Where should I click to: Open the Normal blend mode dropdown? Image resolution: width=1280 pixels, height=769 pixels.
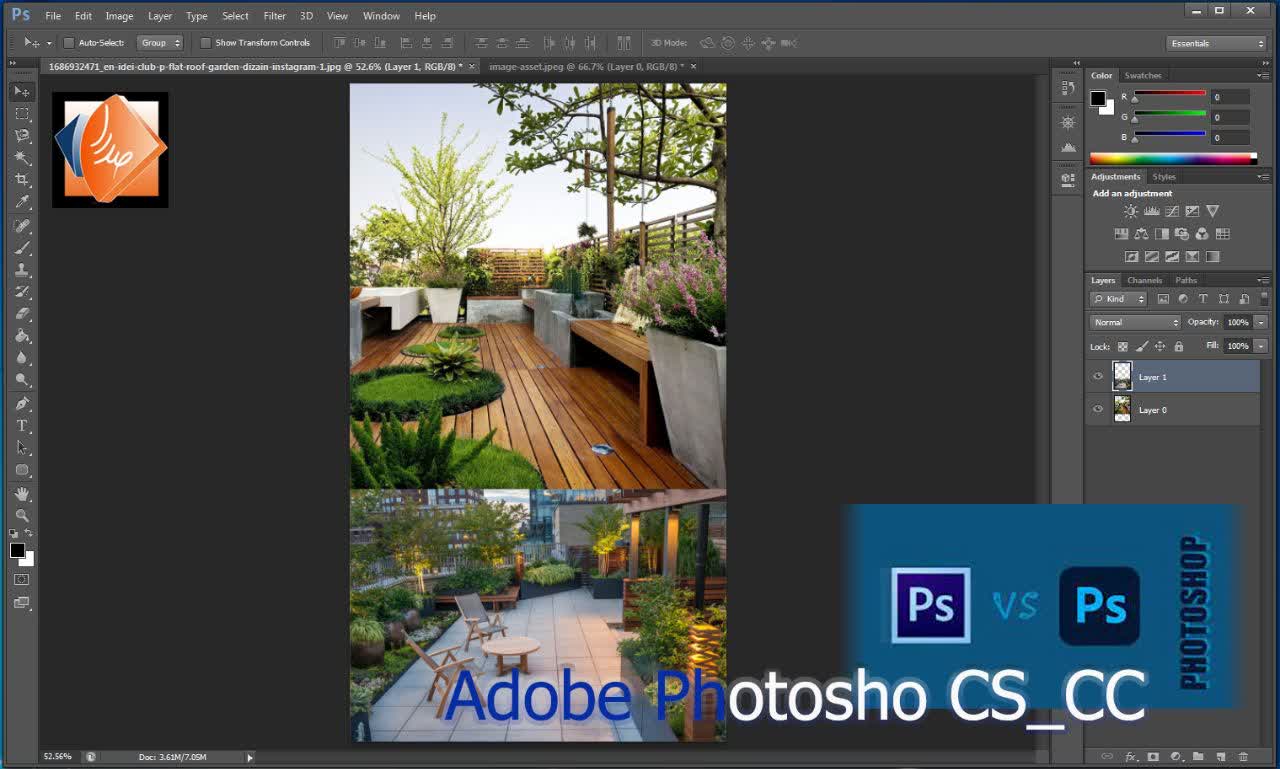pyautogui.click(x=1135, y=322)
